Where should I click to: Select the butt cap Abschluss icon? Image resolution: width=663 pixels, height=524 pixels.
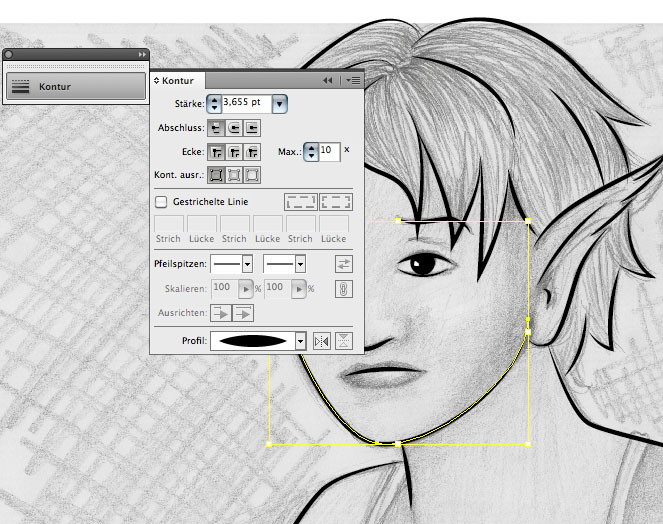(215, 127)
